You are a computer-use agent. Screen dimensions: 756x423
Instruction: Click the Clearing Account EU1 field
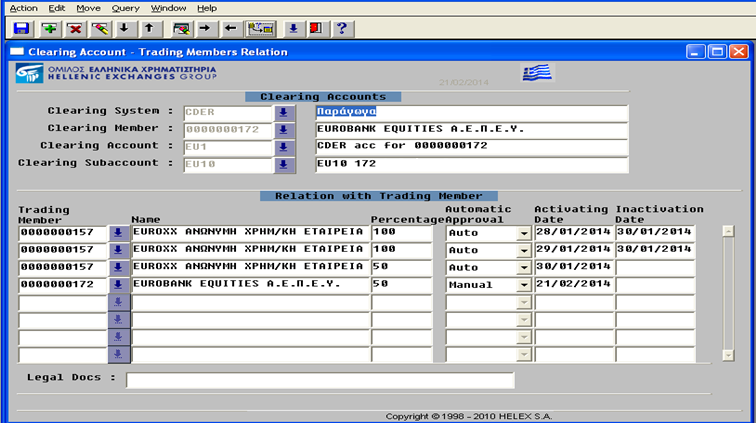(x=228, y=148)
